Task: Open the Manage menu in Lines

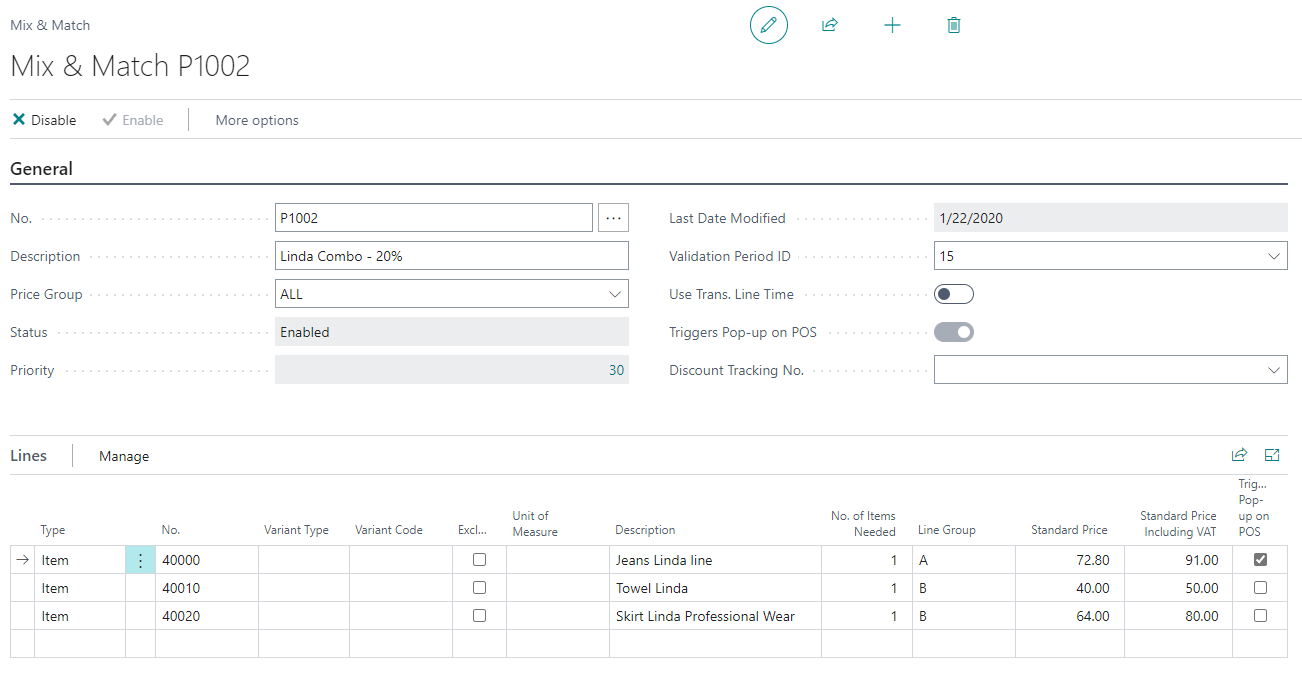Action: tap(124, 456)
